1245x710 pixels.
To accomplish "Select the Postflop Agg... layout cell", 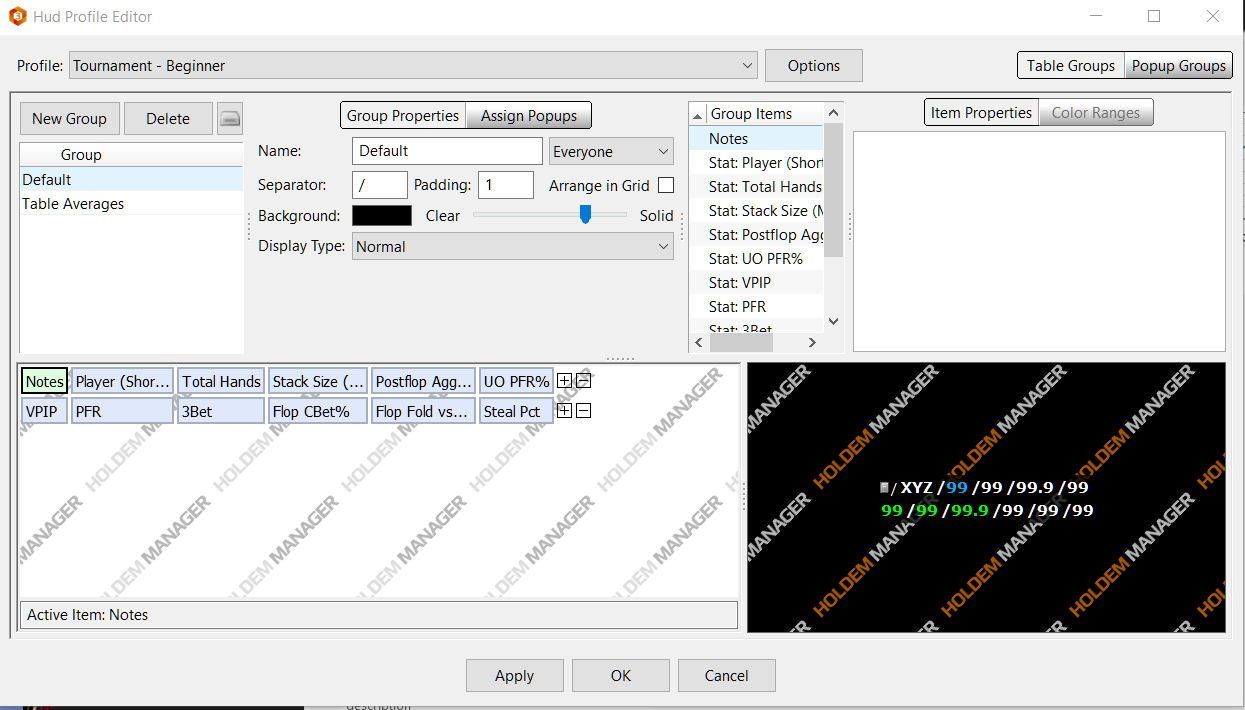I will pyautogui.click(x=423, y=381).
